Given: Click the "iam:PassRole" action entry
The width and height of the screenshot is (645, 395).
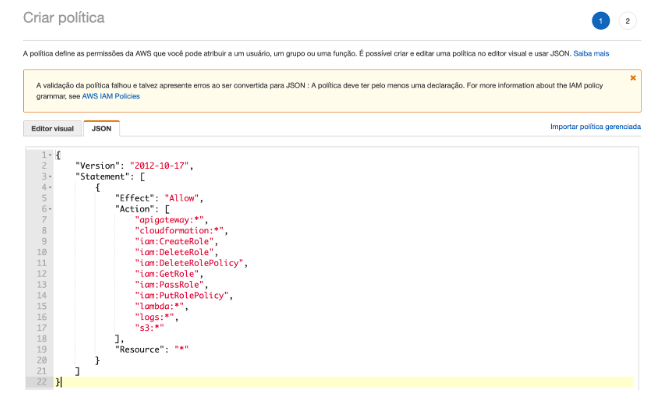Looking at the screenshot, I should coord(169,285).
